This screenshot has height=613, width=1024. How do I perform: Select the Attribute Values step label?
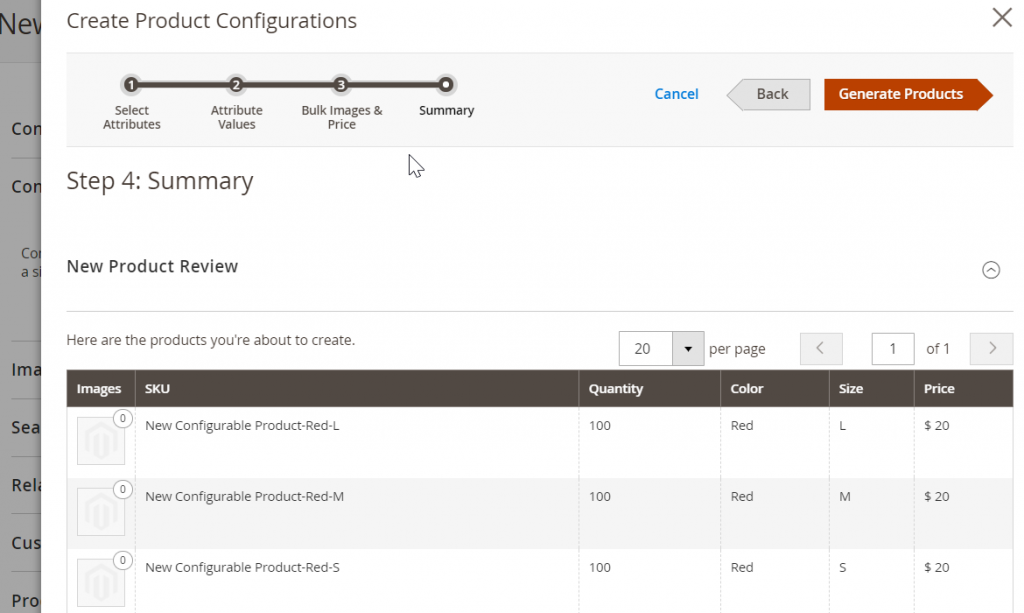[x=236, y=117]
